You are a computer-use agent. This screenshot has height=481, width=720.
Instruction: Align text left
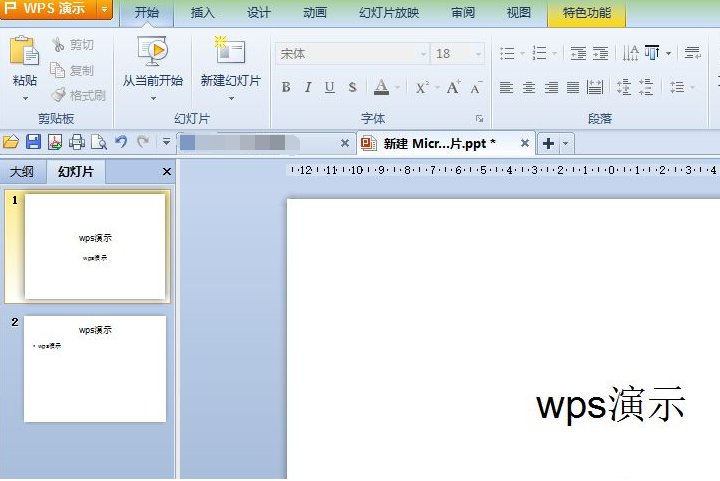click(x=506, y=87)
